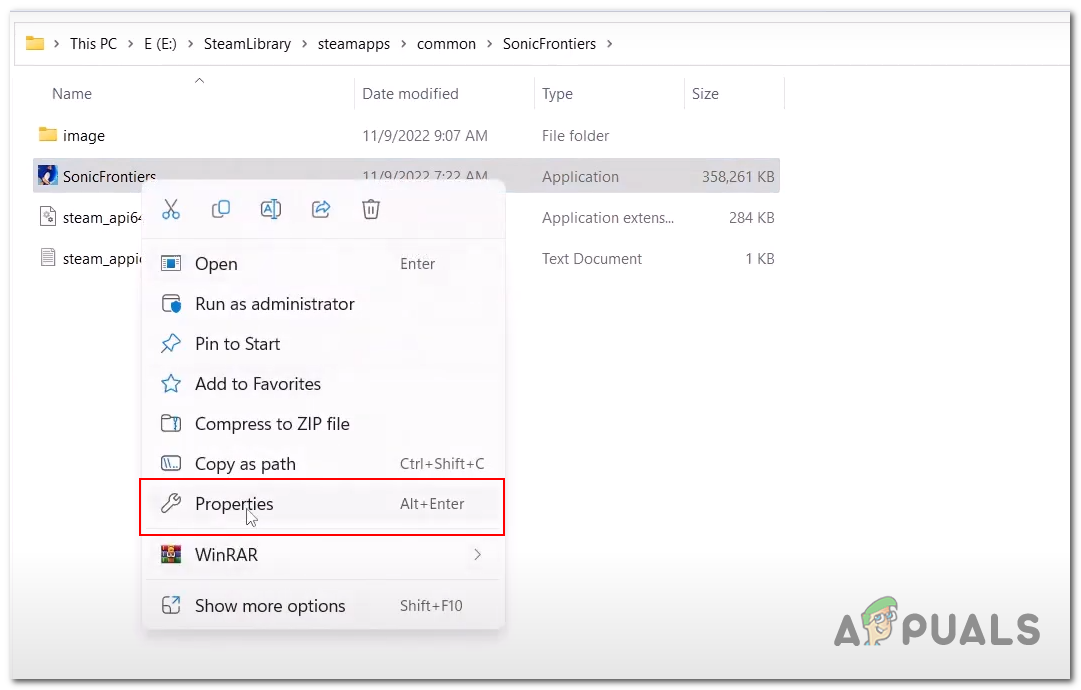Select Copy as path
The height and width of the screenshot is (690, 1081).
click(x=323, y=464)
